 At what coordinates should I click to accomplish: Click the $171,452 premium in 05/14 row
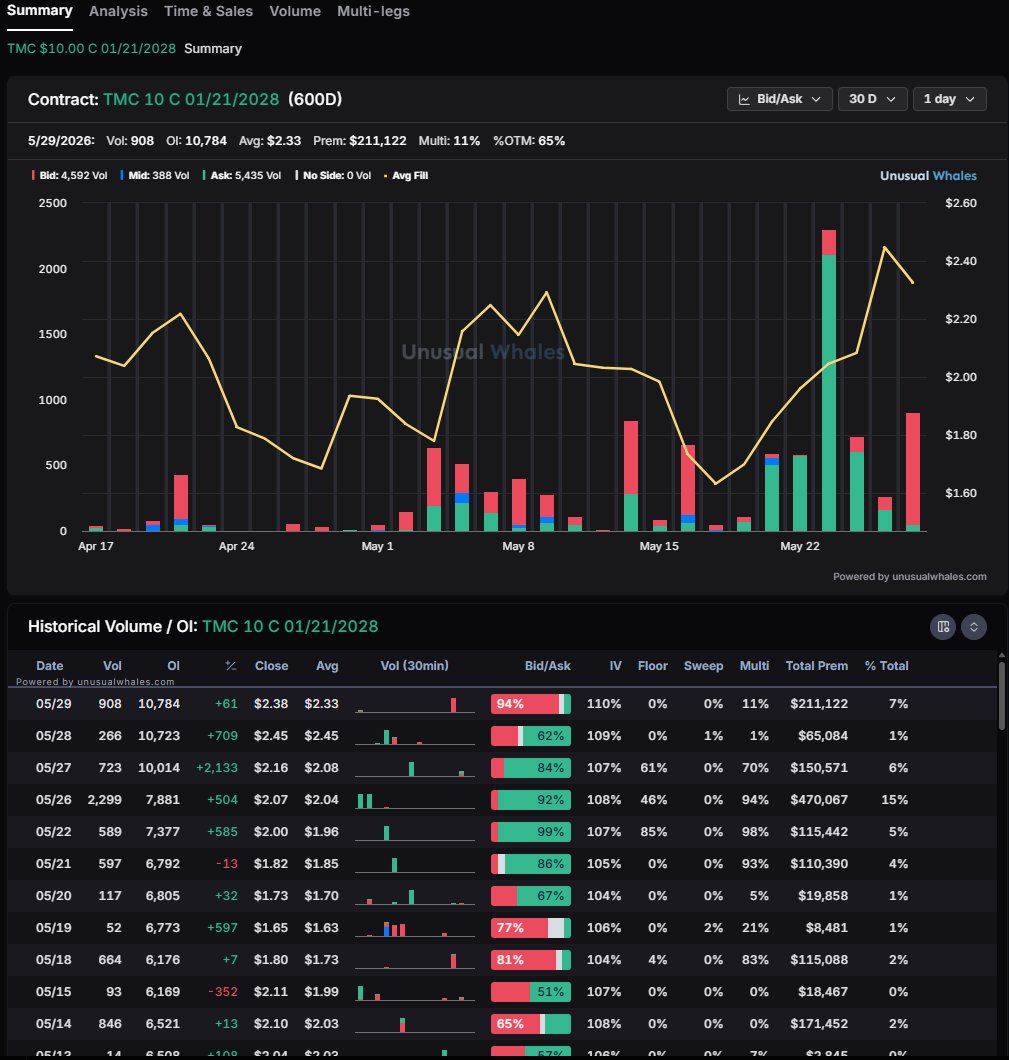pyautogui.click(x=818, y=1023)
